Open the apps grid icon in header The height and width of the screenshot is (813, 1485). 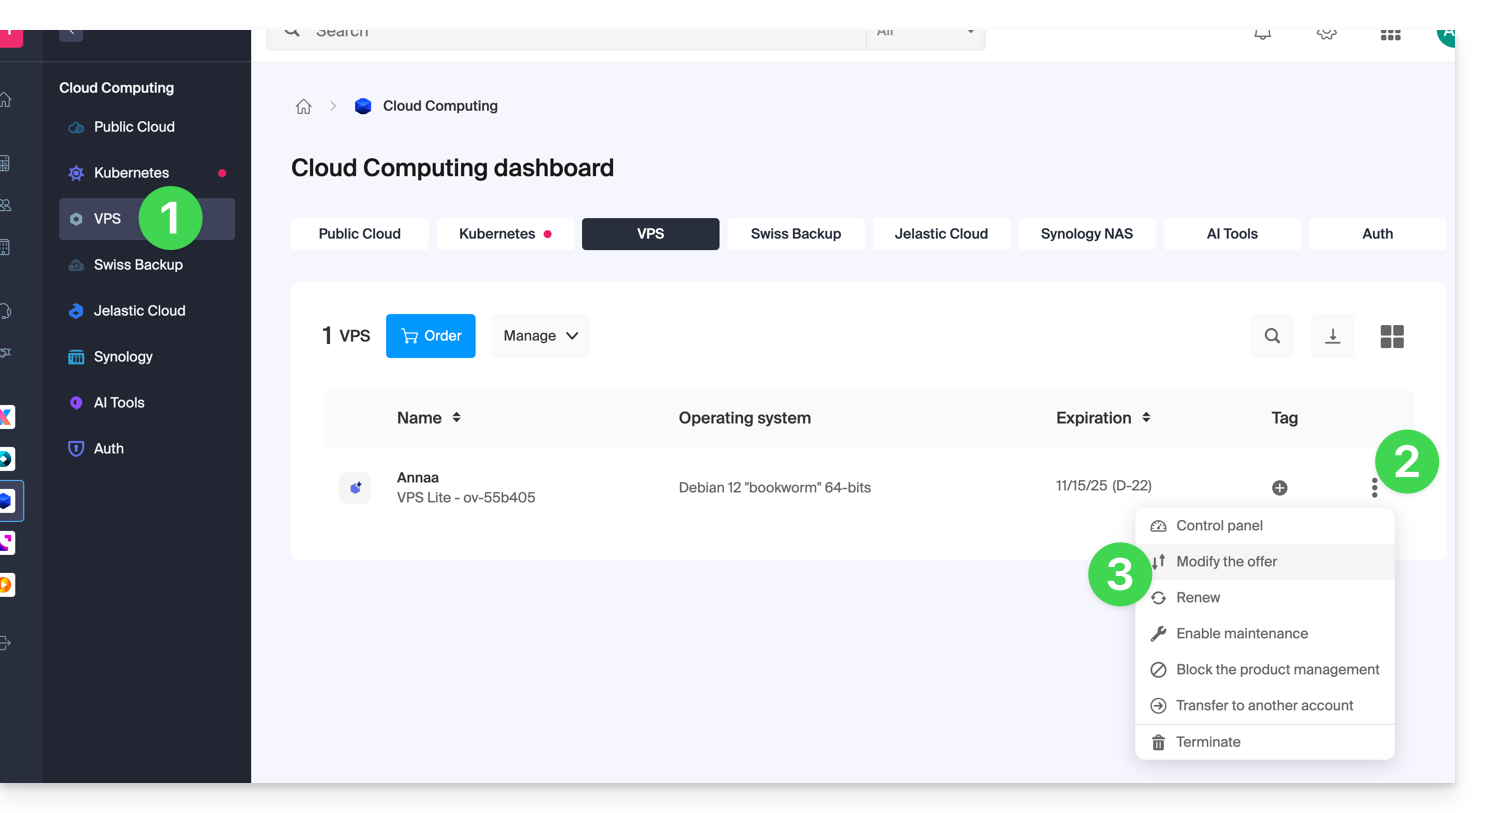[x=1390, y=35]
